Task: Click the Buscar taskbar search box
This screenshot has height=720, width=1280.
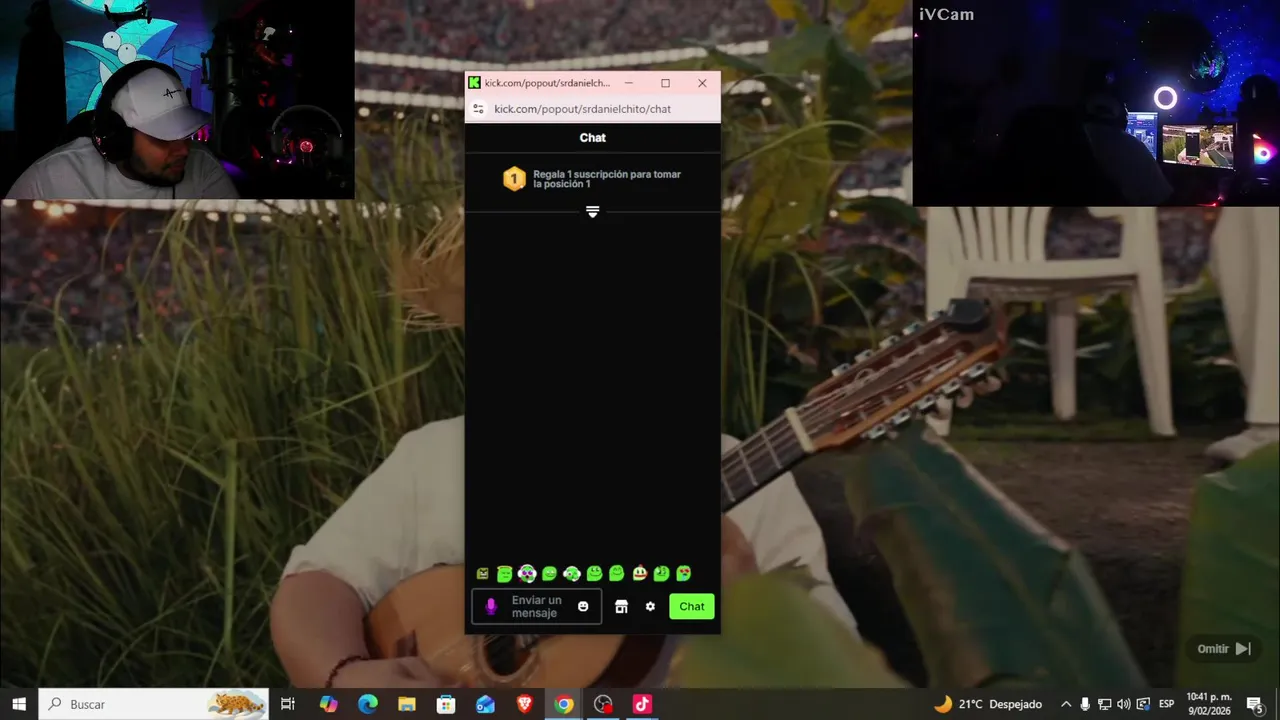Action: point(154,704)
